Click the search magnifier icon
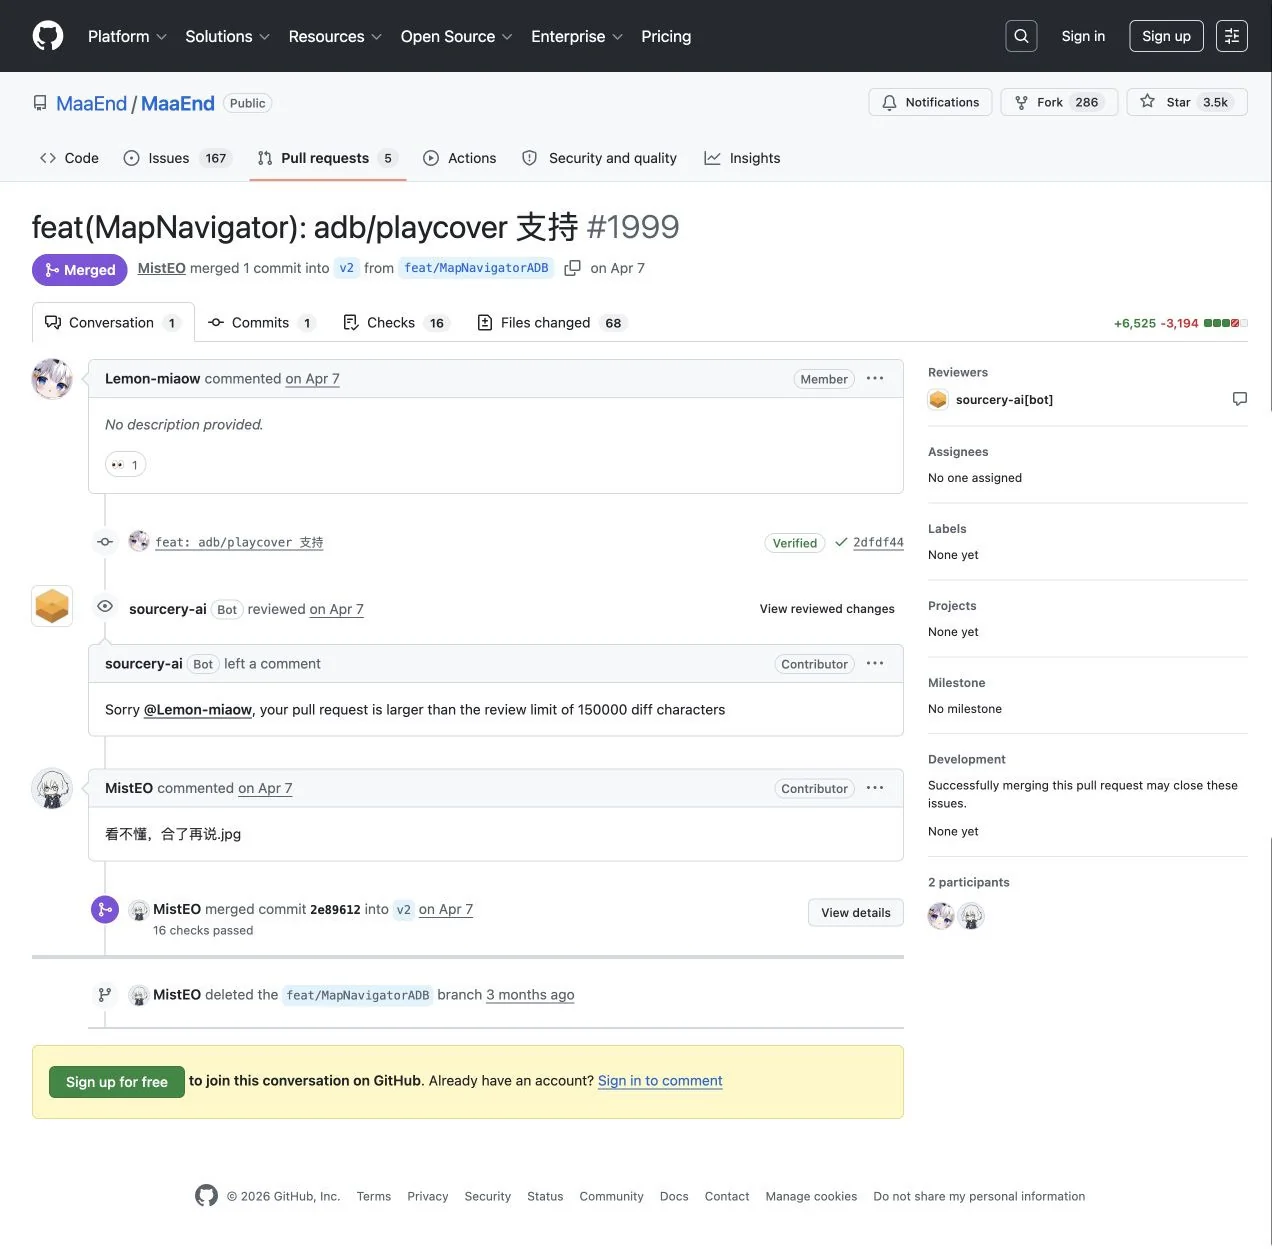The width and height of the screenshot is (1272, 1249). point(1021,36)
